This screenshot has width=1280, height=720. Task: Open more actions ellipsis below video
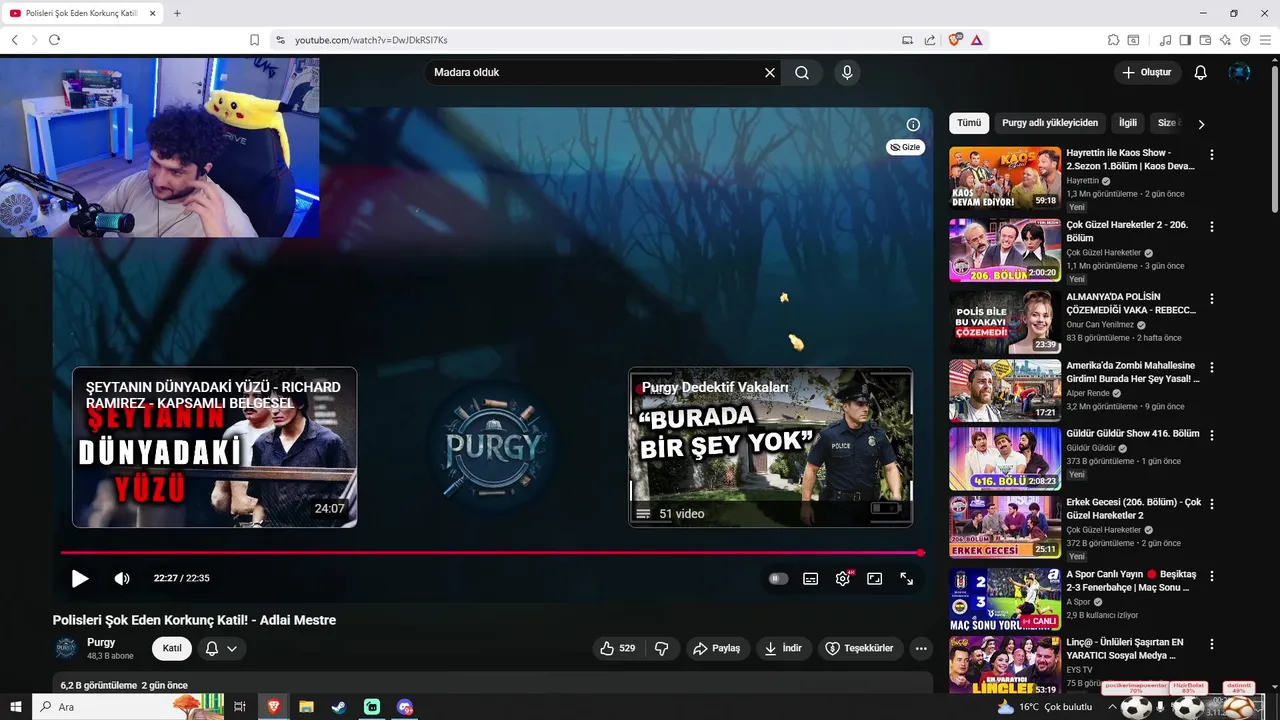[921, 648]
